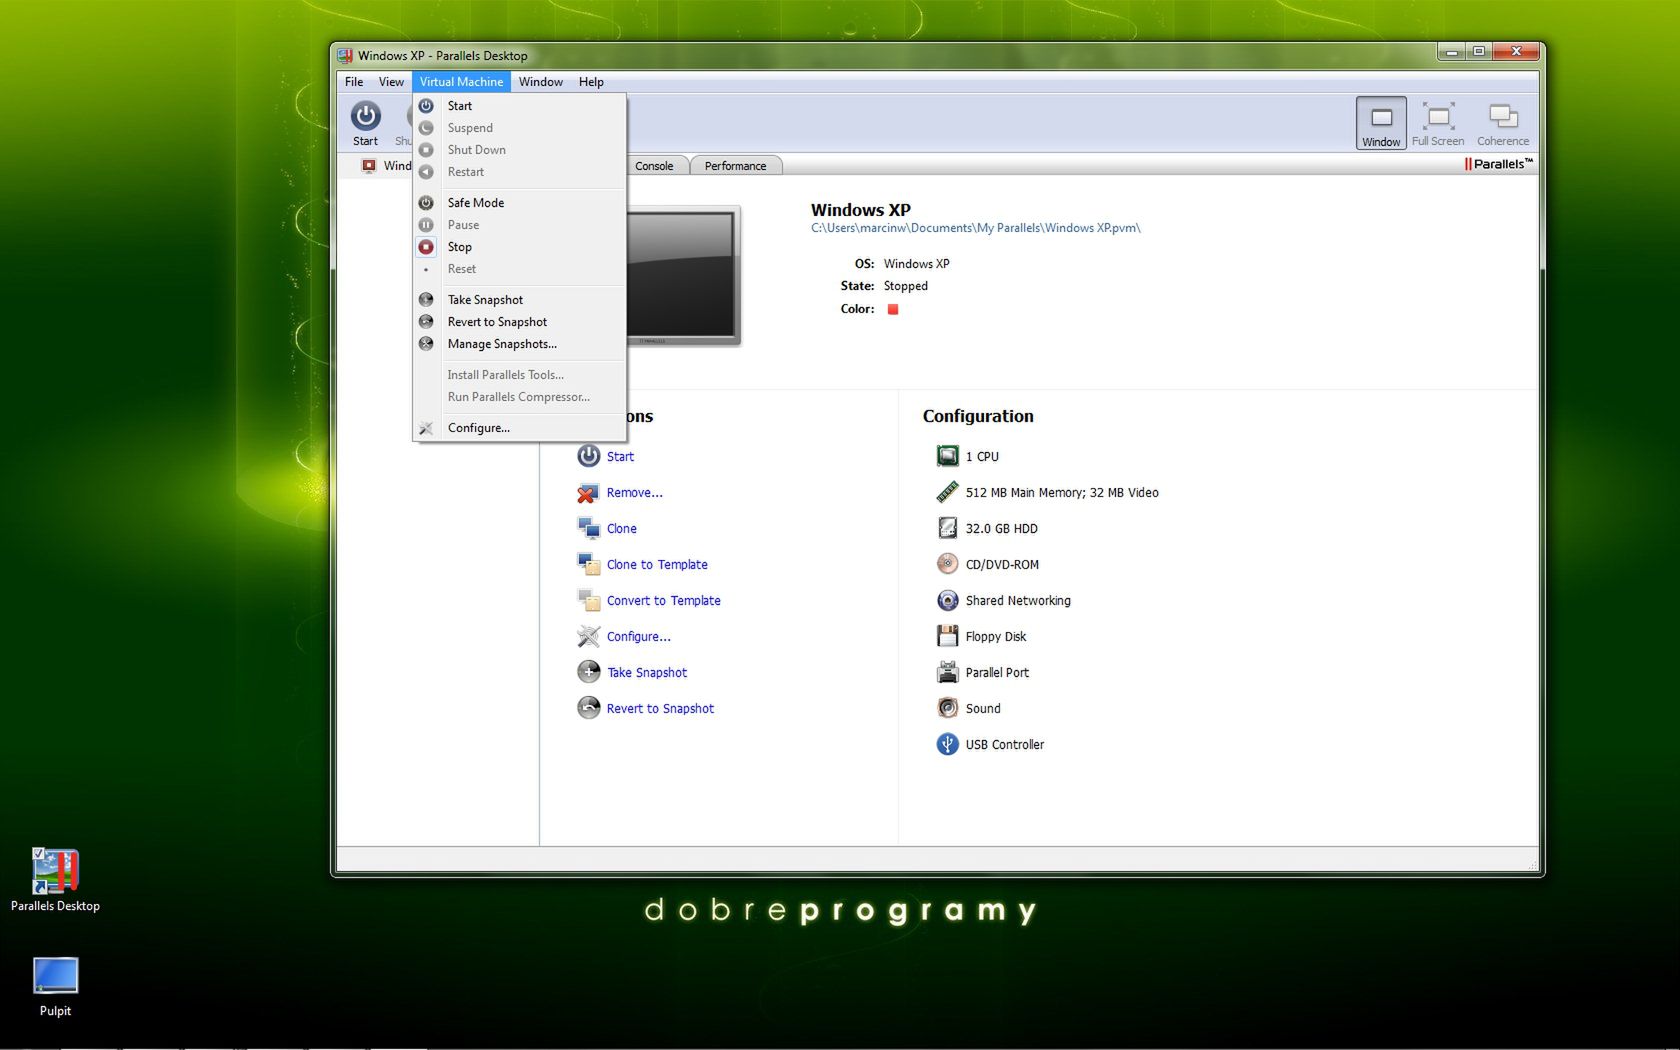Click the Clone action link

click(x=621, y=529)
